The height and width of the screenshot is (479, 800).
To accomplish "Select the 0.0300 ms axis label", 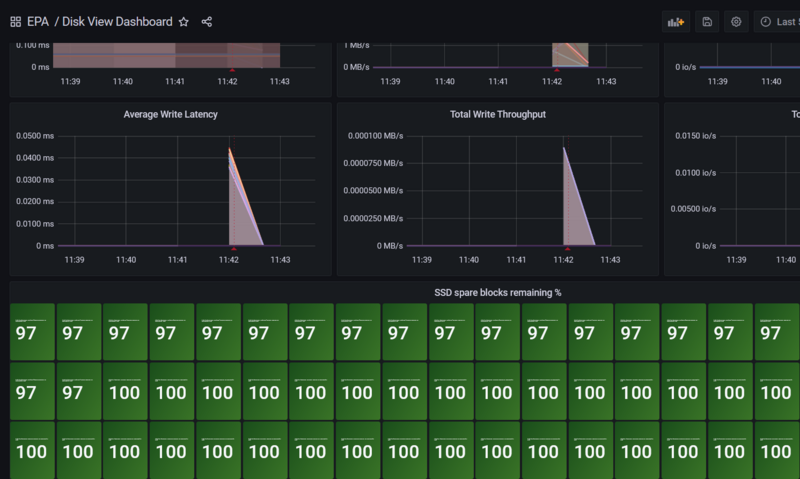I will tap(35, 180).
